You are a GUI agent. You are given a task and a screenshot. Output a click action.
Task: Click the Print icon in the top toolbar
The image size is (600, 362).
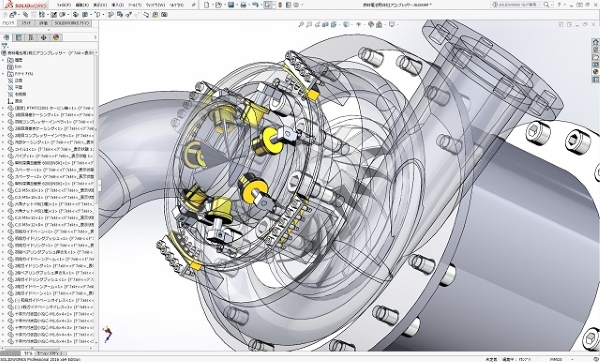243,5
